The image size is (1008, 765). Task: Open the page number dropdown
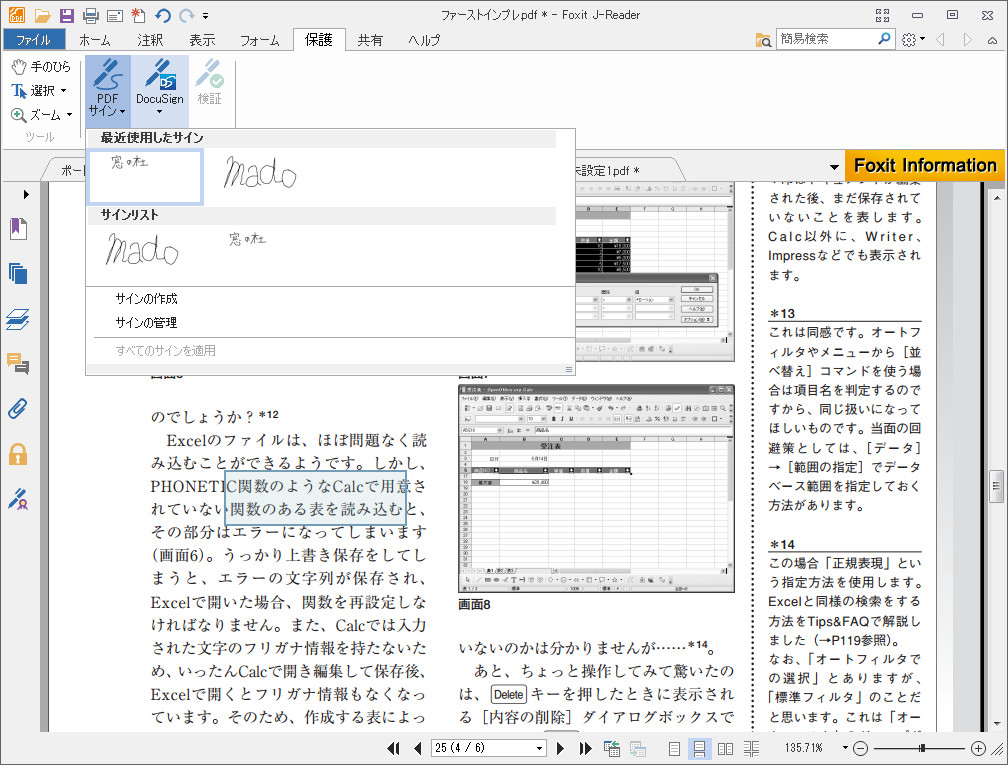pyautogui.click(x=541, y=748)
